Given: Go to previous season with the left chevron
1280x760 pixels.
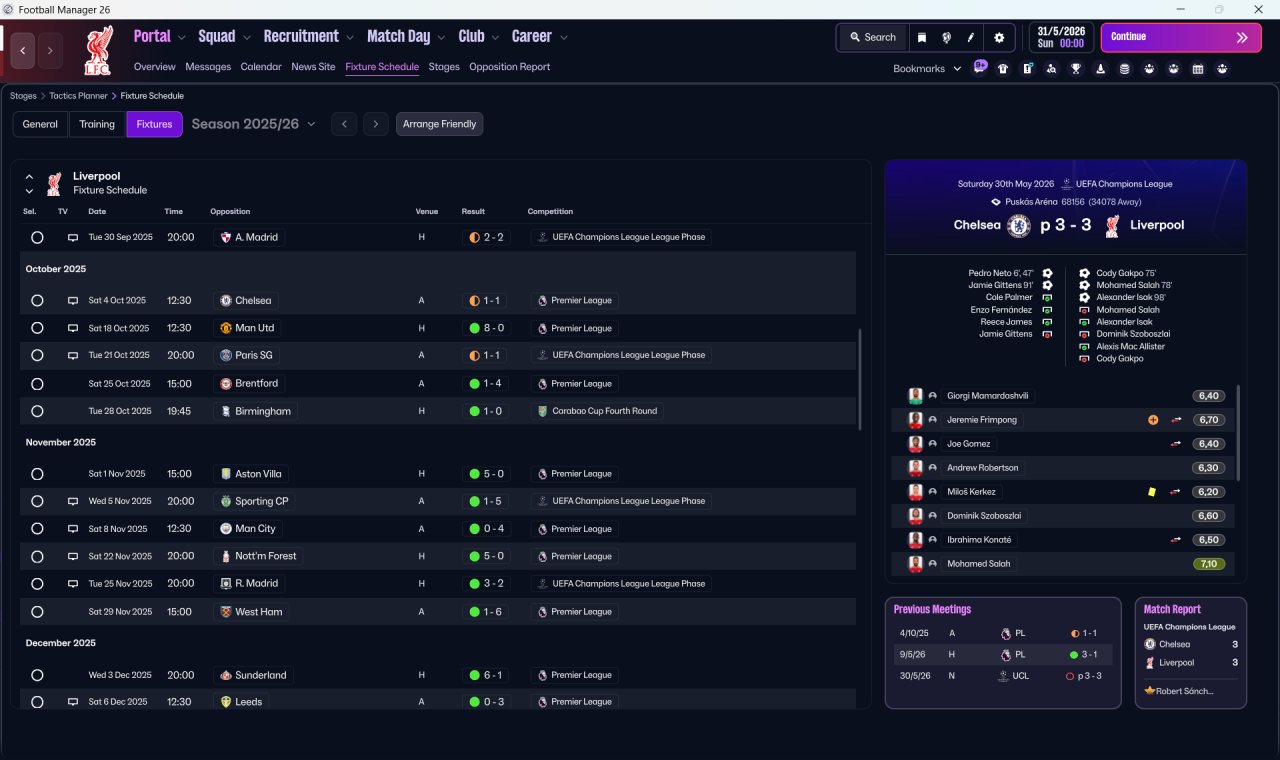Looking at the screenshot, I should 343,124.
